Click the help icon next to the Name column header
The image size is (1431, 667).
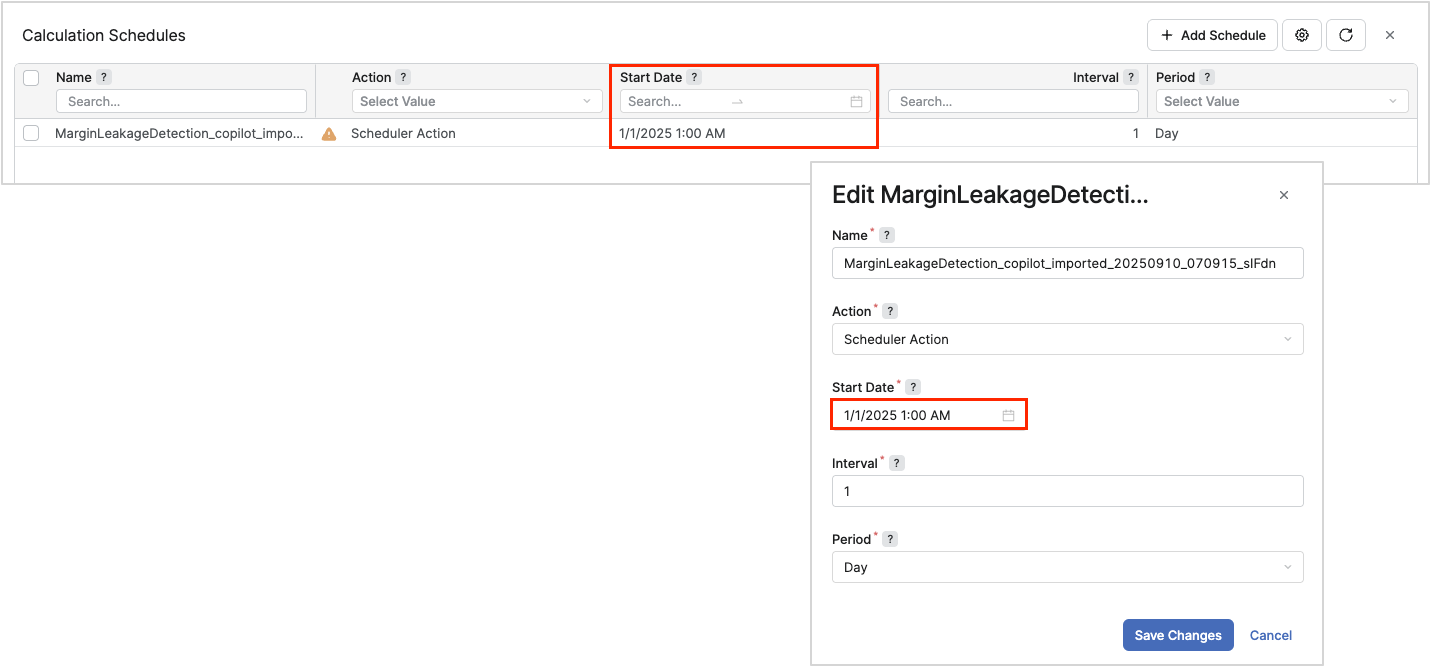click(x=104, y=77)
